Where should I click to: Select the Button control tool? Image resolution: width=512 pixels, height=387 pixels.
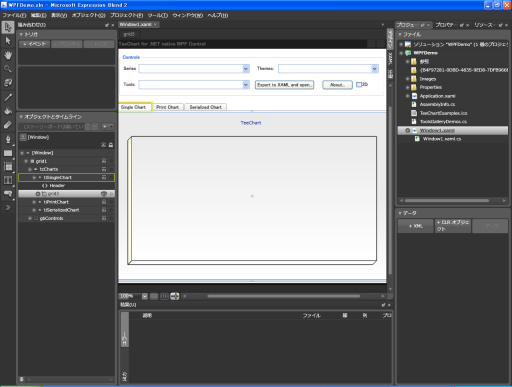click(x=8, y=194)
